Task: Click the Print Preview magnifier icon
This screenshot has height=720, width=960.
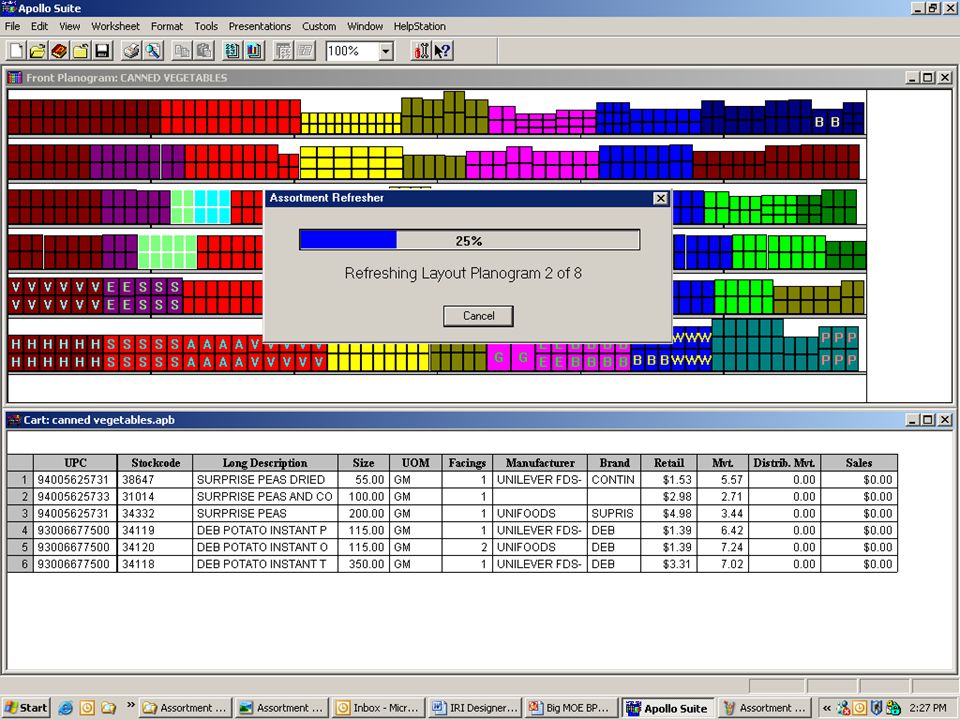Action: (152, 51)
